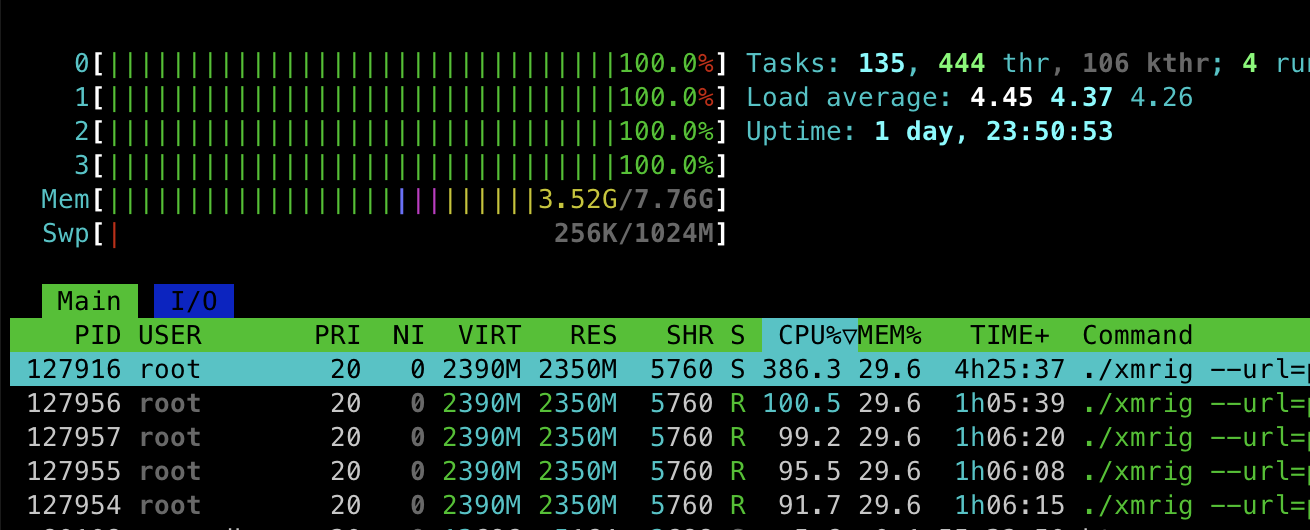Click the R state of PID 127955

tap(738, 471)
